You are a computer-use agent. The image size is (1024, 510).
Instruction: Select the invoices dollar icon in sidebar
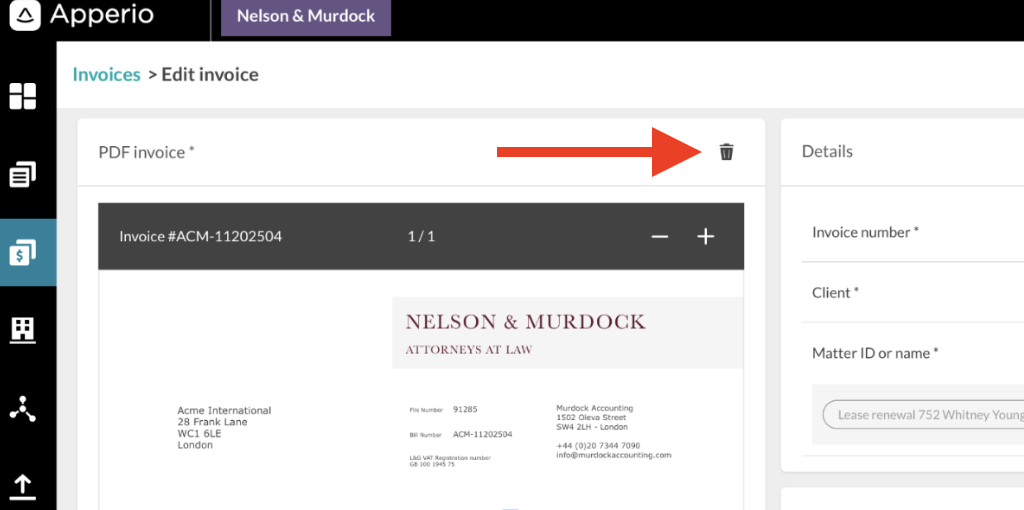[23, 252]
